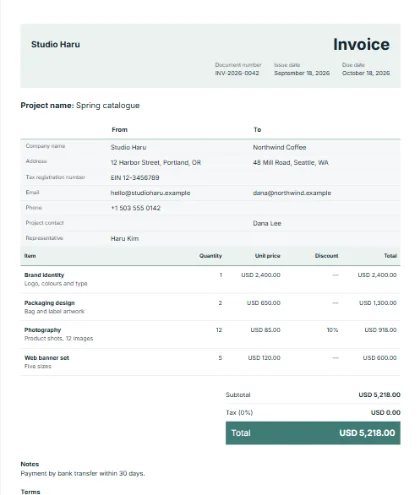This screenshot has width=420, height=495.
Task: Click the To column header
Action: click(257, 130)
